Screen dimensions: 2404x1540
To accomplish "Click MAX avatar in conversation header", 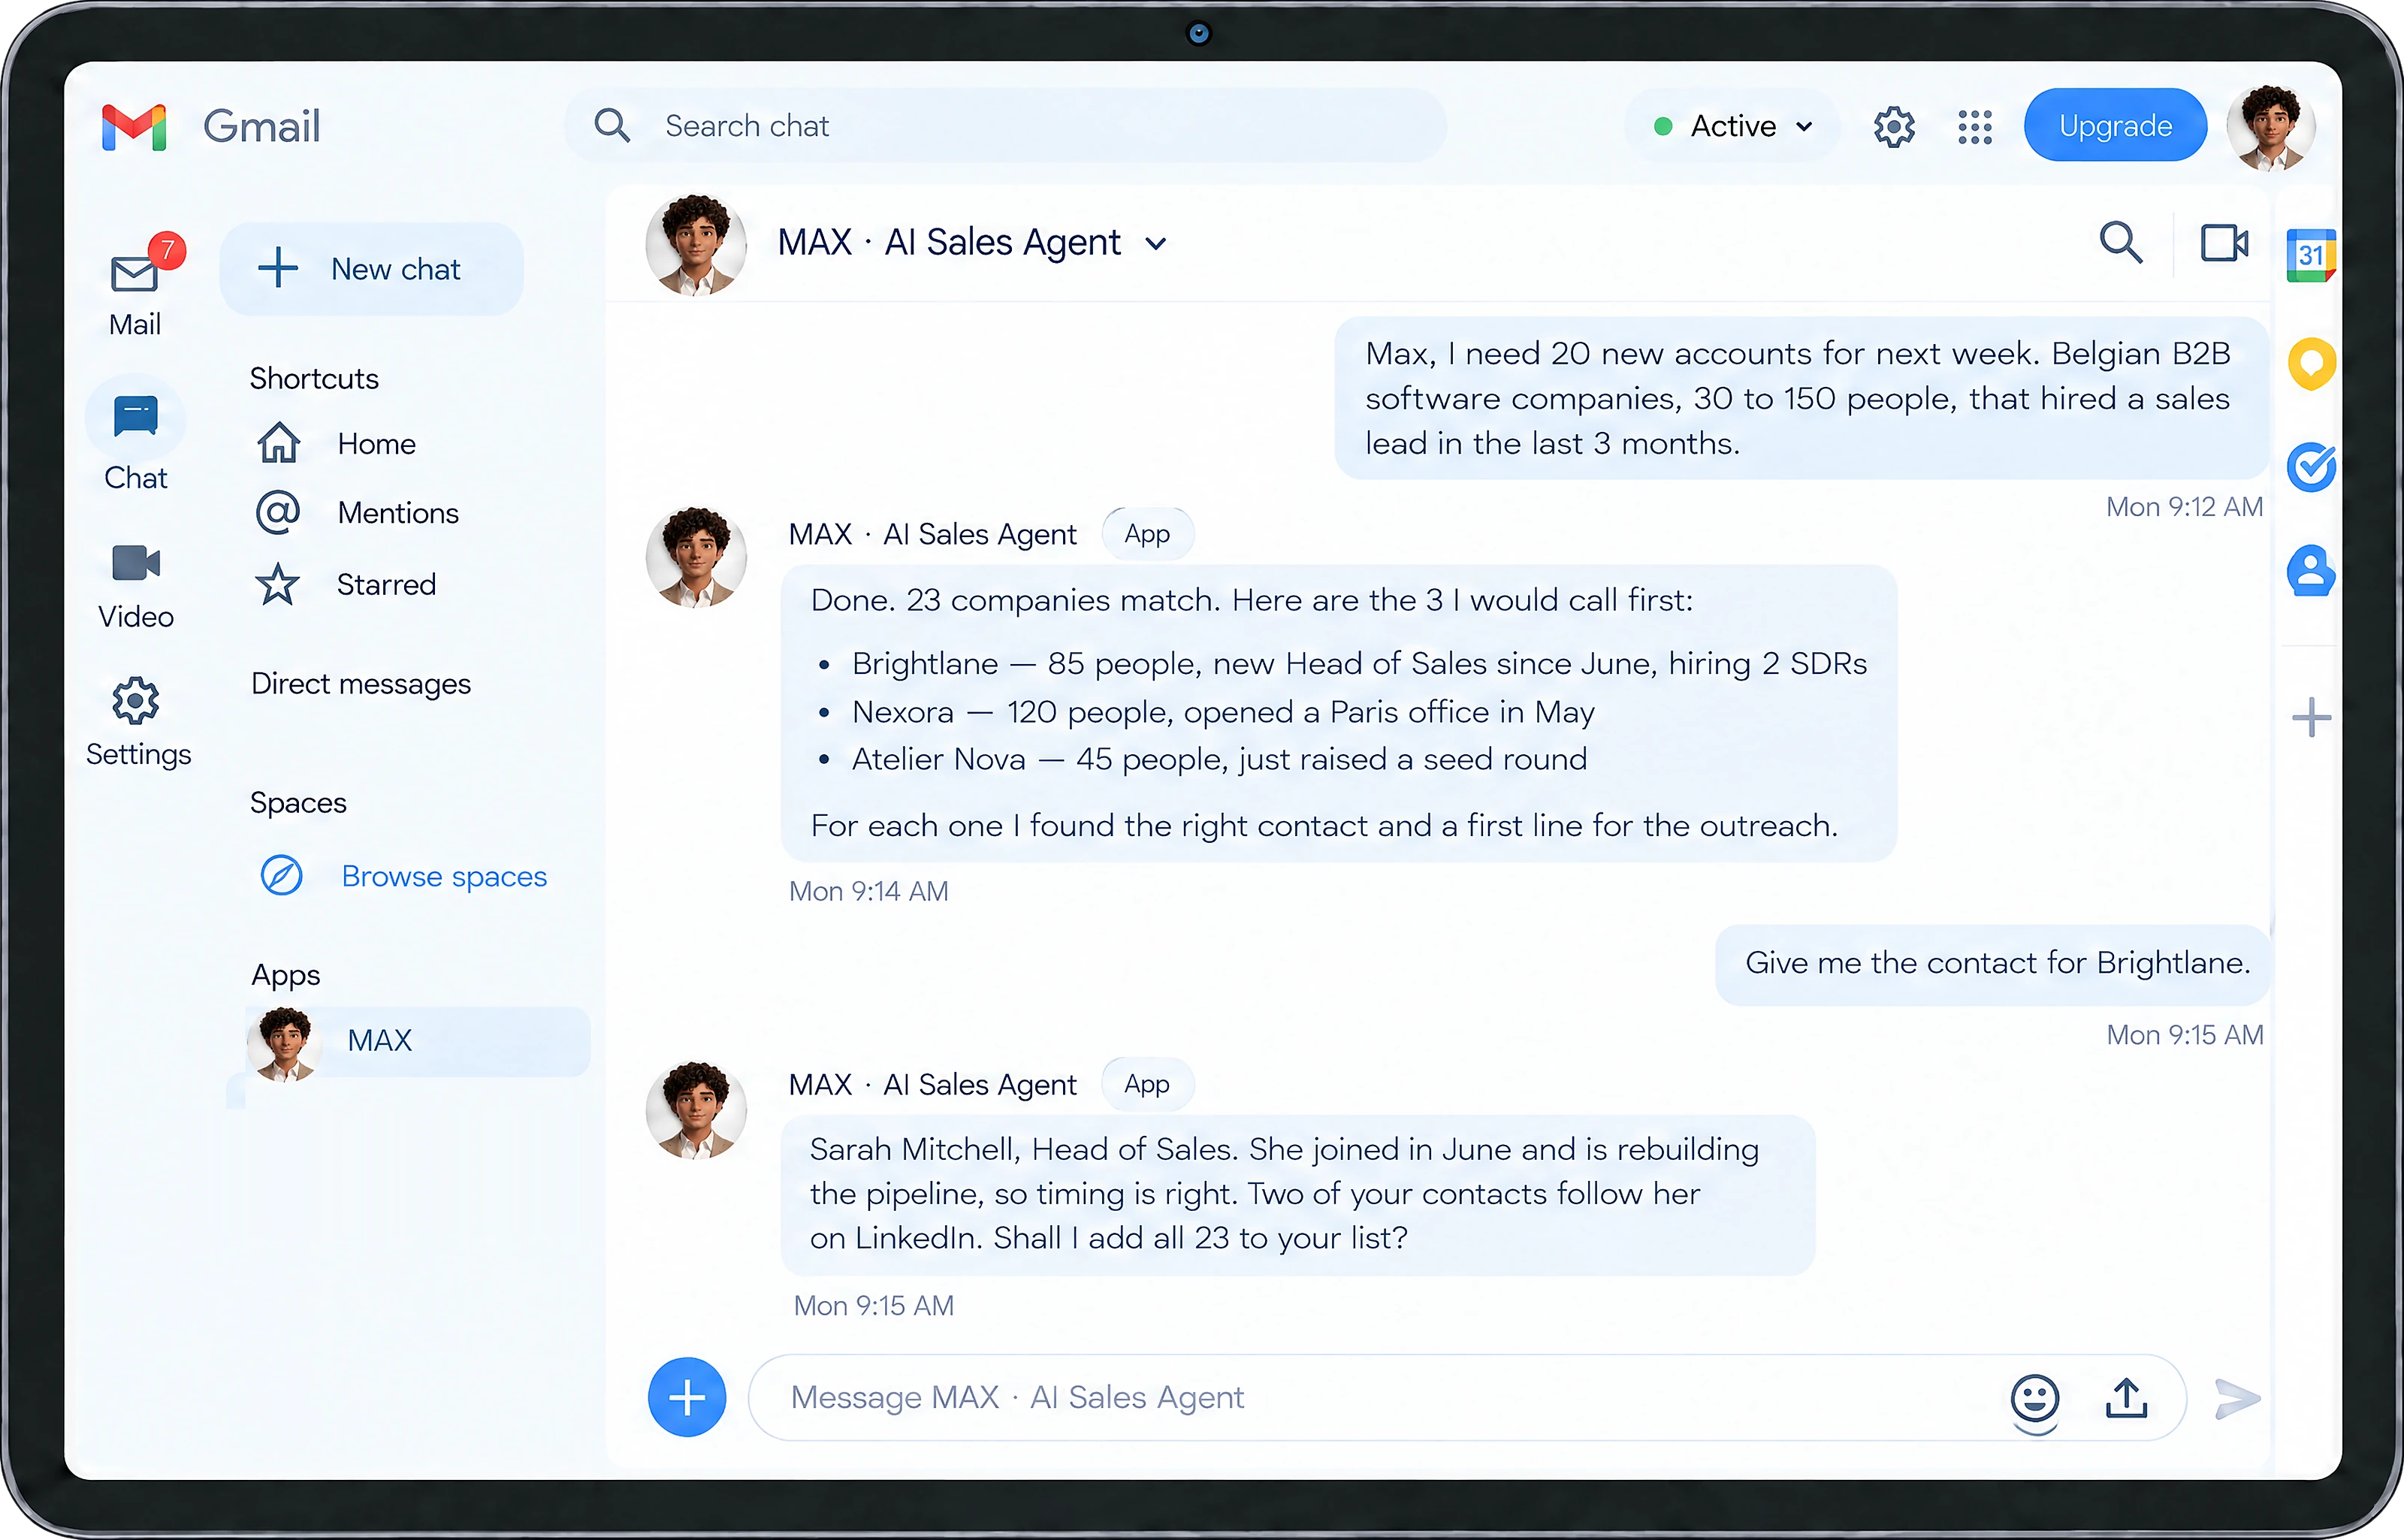I will pyautogui.click(x=697, y=244).
